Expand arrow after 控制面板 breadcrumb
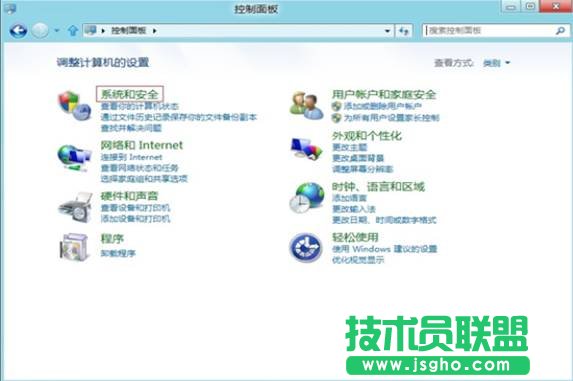 point(155,31)
